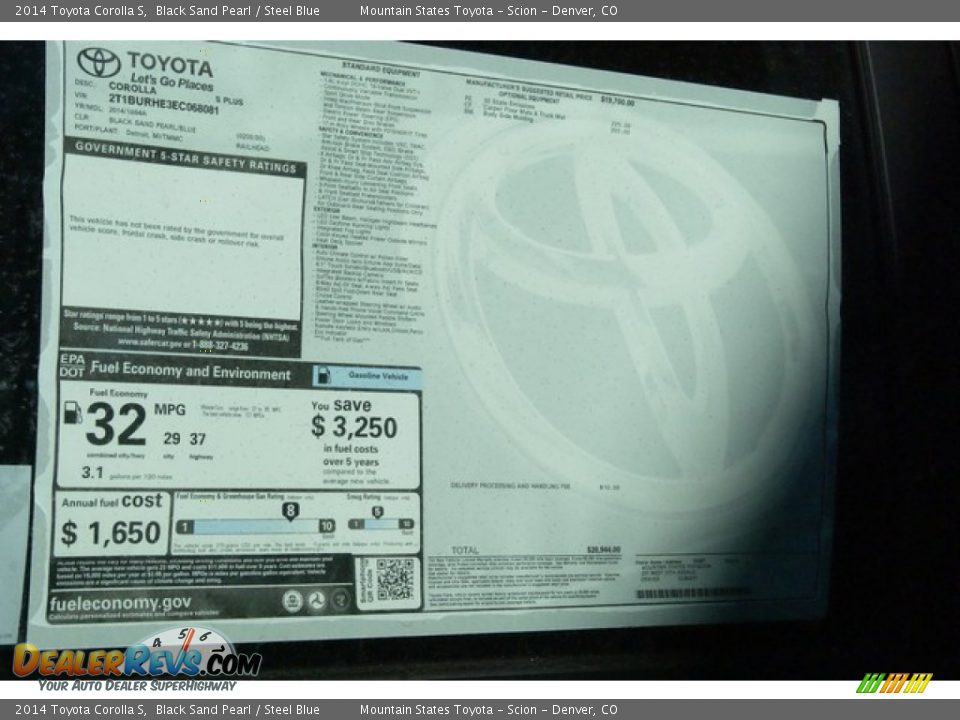
Task: Click the Annual fuel cost $1,650 box
Action: [x=111, y=523]
